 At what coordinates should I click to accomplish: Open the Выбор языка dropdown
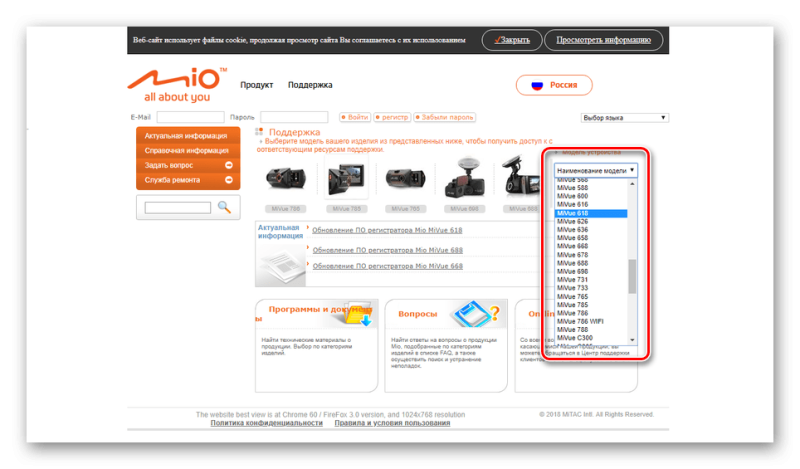pos(624,117)
